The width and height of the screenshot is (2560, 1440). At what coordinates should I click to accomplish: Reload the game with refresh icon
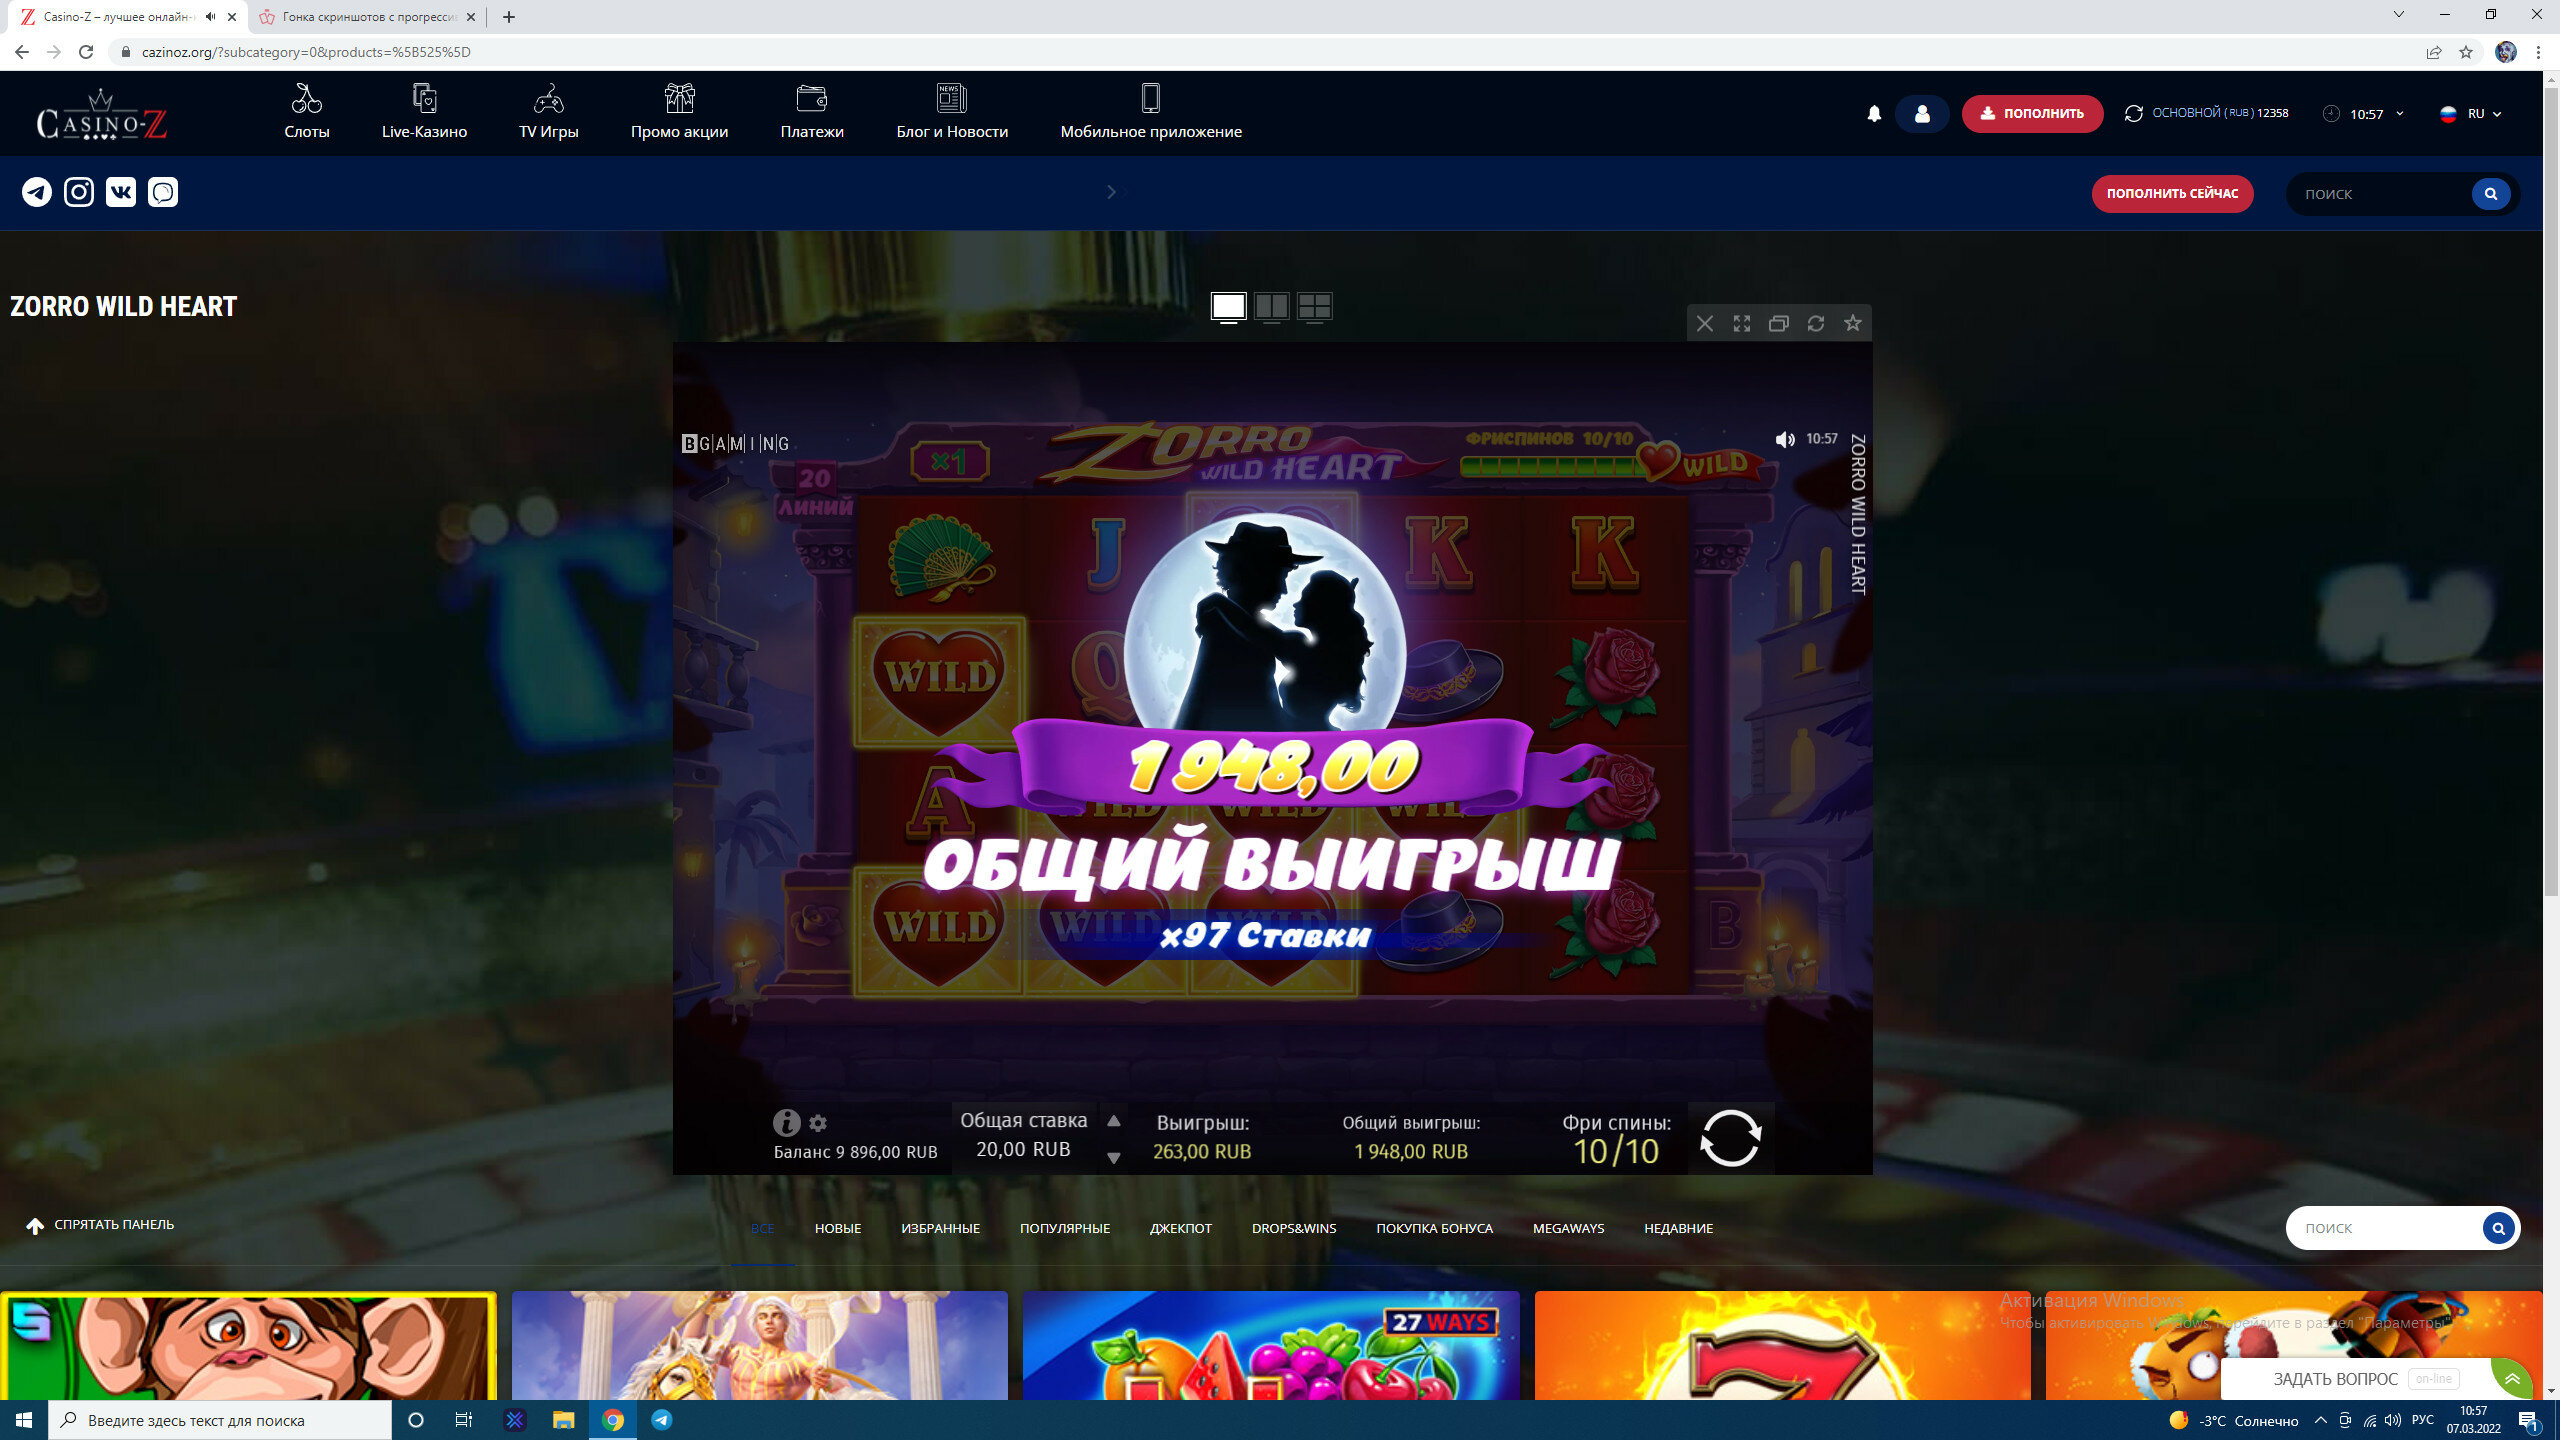tap(1816, 323)
